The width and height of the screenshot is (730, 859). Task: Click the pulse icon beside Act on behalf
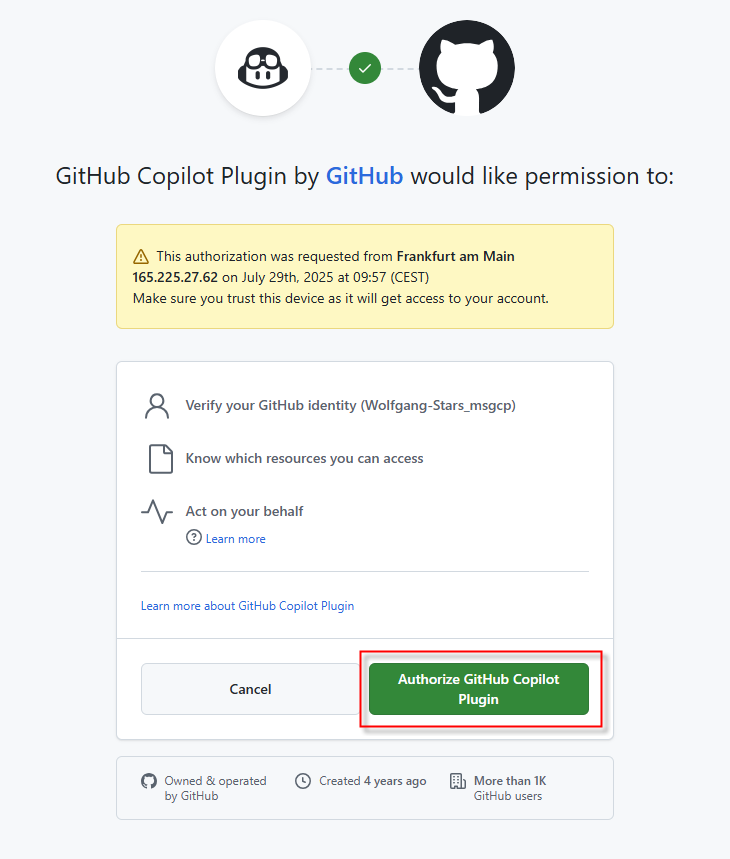point(157,511)
